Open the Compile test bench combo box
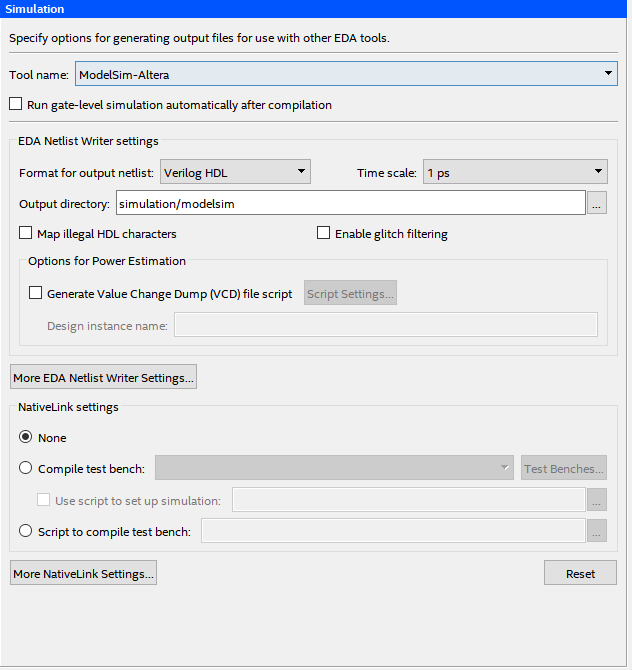This screenshot has height=670, width=632. [x=335, y=468]
